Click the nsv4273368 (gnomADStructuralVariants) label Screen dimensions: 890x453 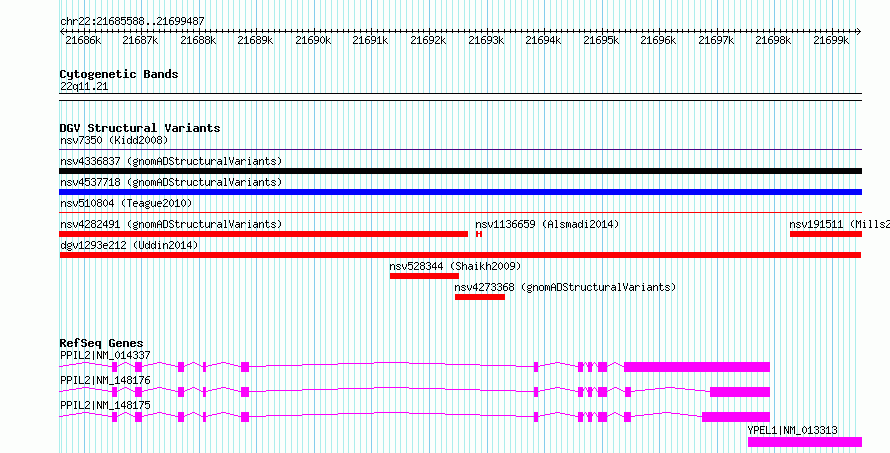pos(565,287)
